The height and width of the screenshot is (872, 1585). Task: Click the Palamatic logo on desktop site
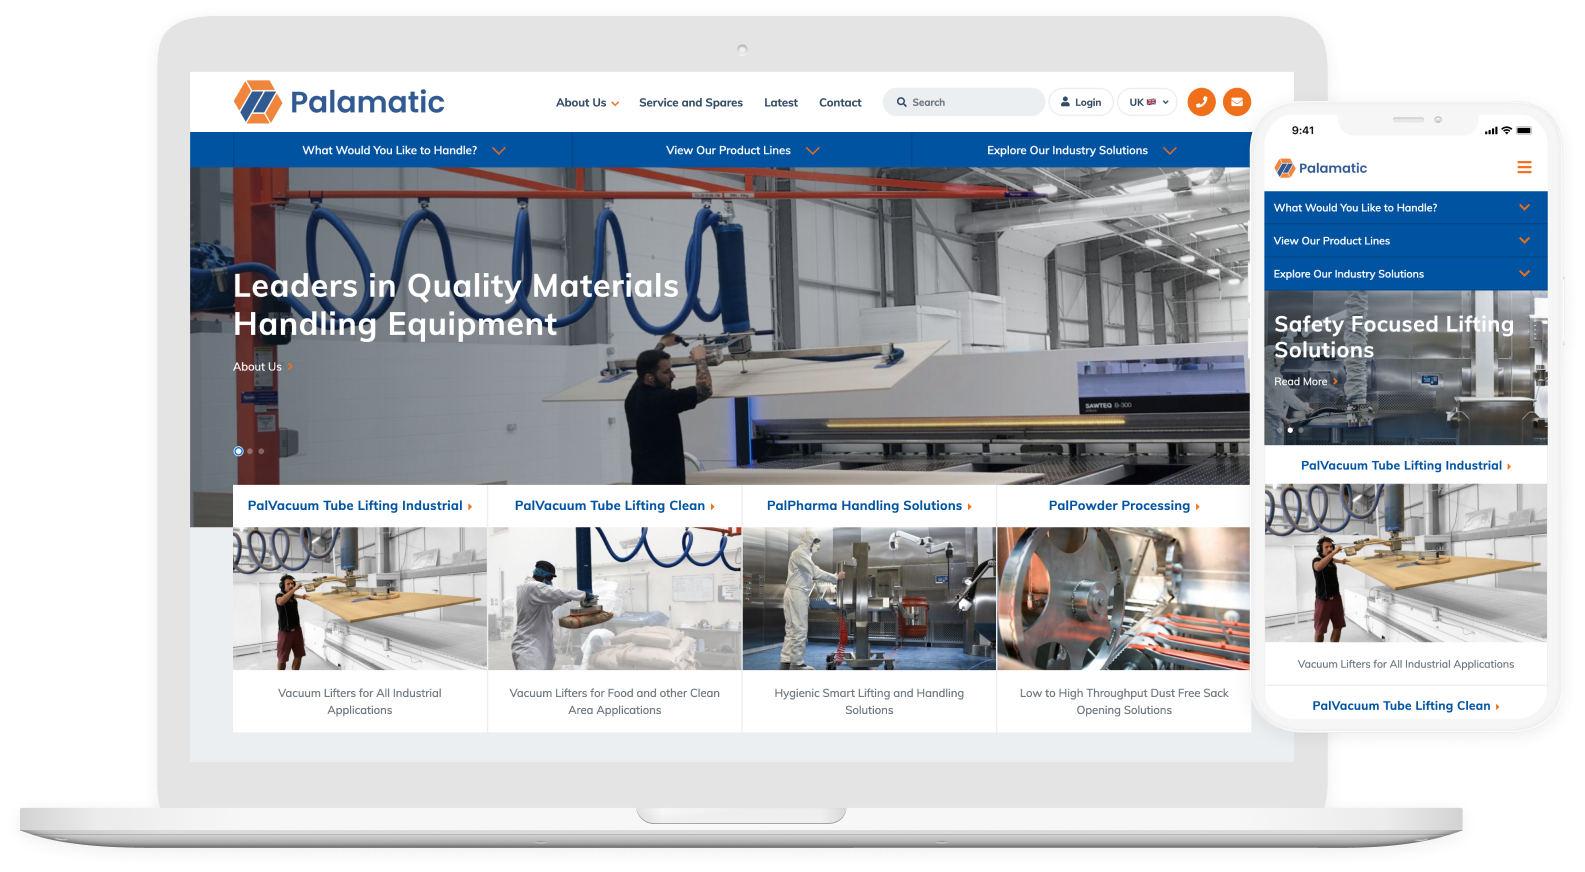point(339,102)
